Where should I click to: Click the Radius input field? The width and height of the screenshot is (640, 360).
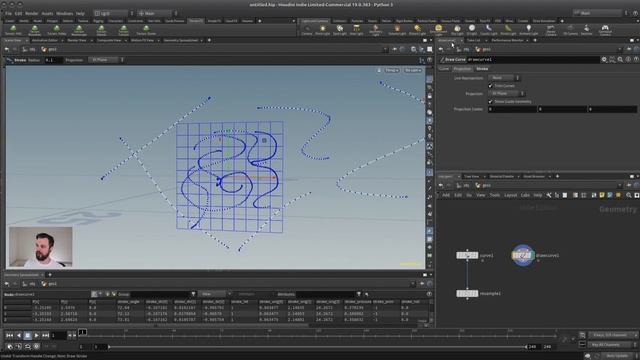point(53,60)
